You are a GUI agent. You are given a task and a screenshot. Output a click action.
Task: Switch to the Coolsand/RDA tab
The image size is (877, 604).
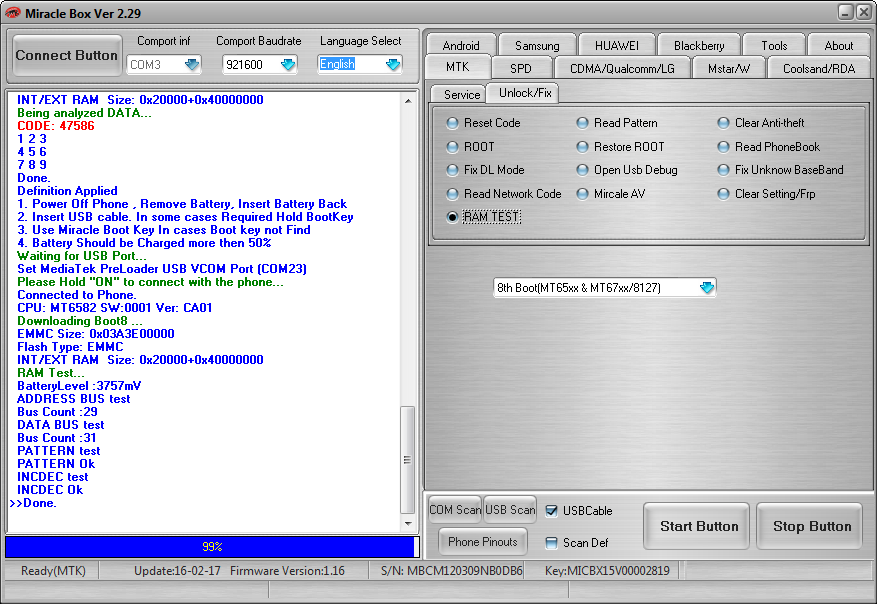pyautogui.click(x=819, y=68)
